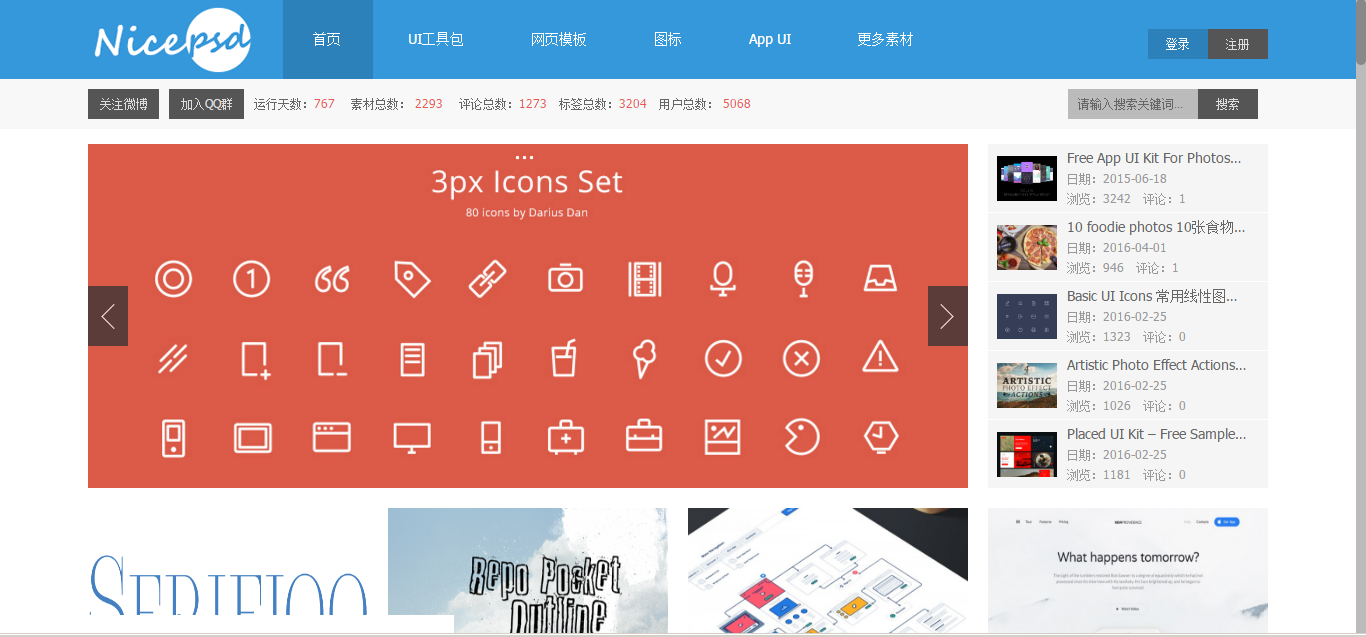Screen dimensions: 1366x637
Task: Click the camera icon in banner
Action: (565, 279)
